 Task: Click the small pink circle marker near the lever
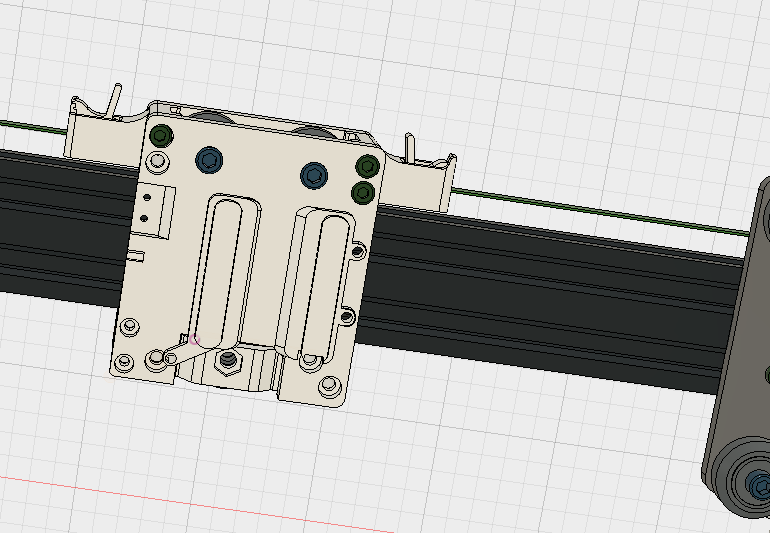(194, 339)
